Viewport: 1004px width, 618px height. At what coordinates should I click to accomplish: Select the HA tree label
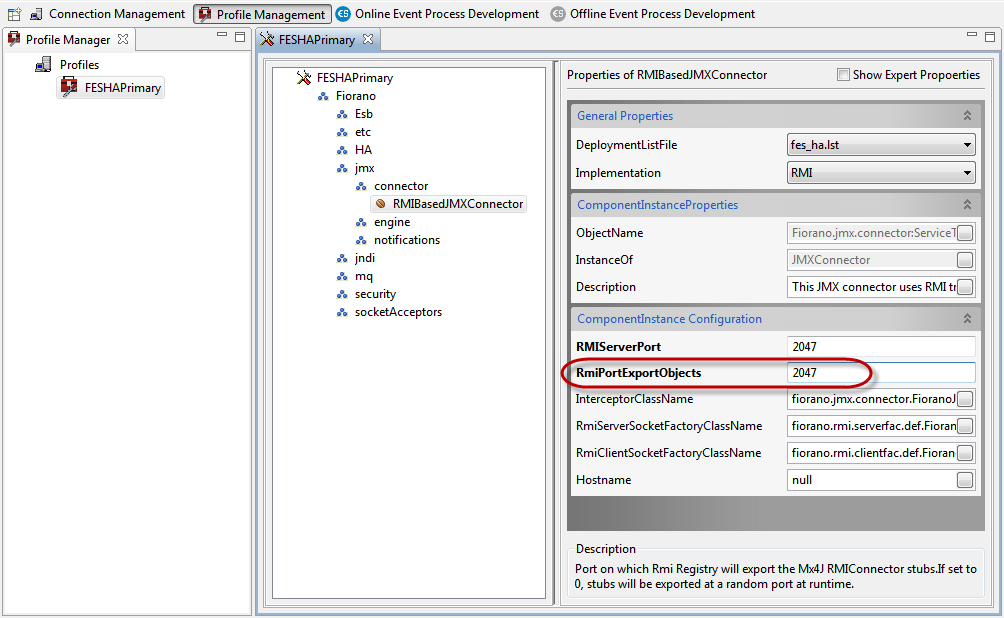point(363,150)
